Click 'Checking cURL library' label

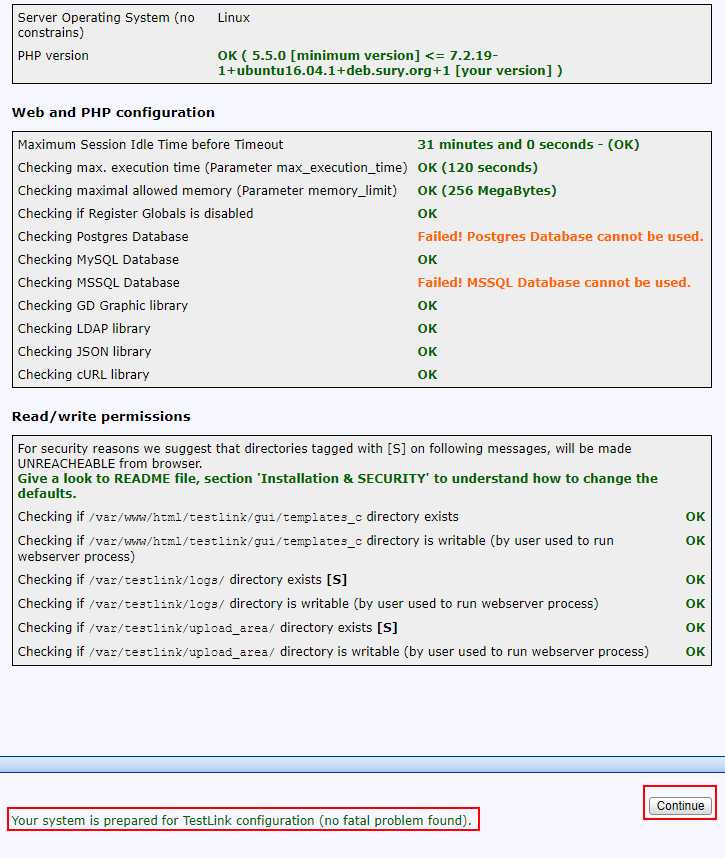click(84, 374)
